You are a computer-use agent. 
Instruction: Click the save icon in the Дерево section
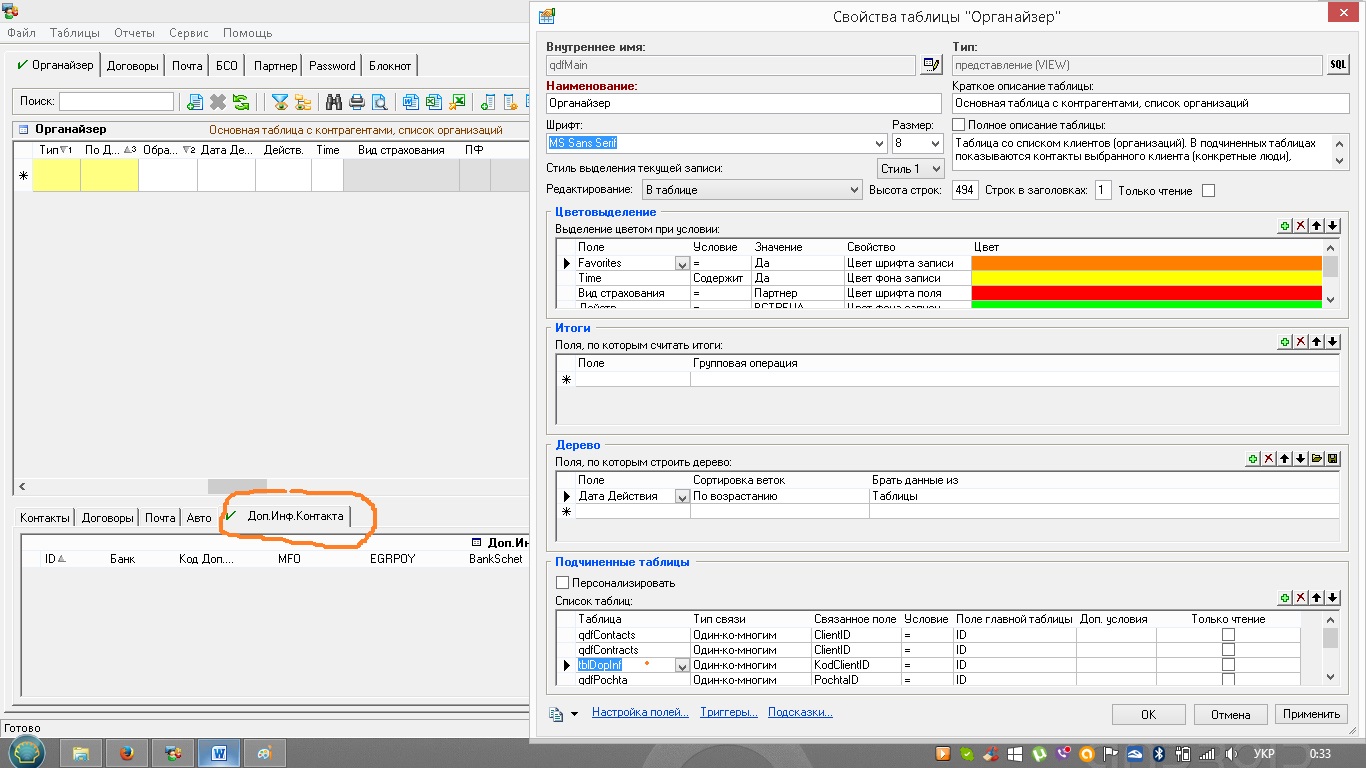pyautogui.click(x=1332, y=459)
